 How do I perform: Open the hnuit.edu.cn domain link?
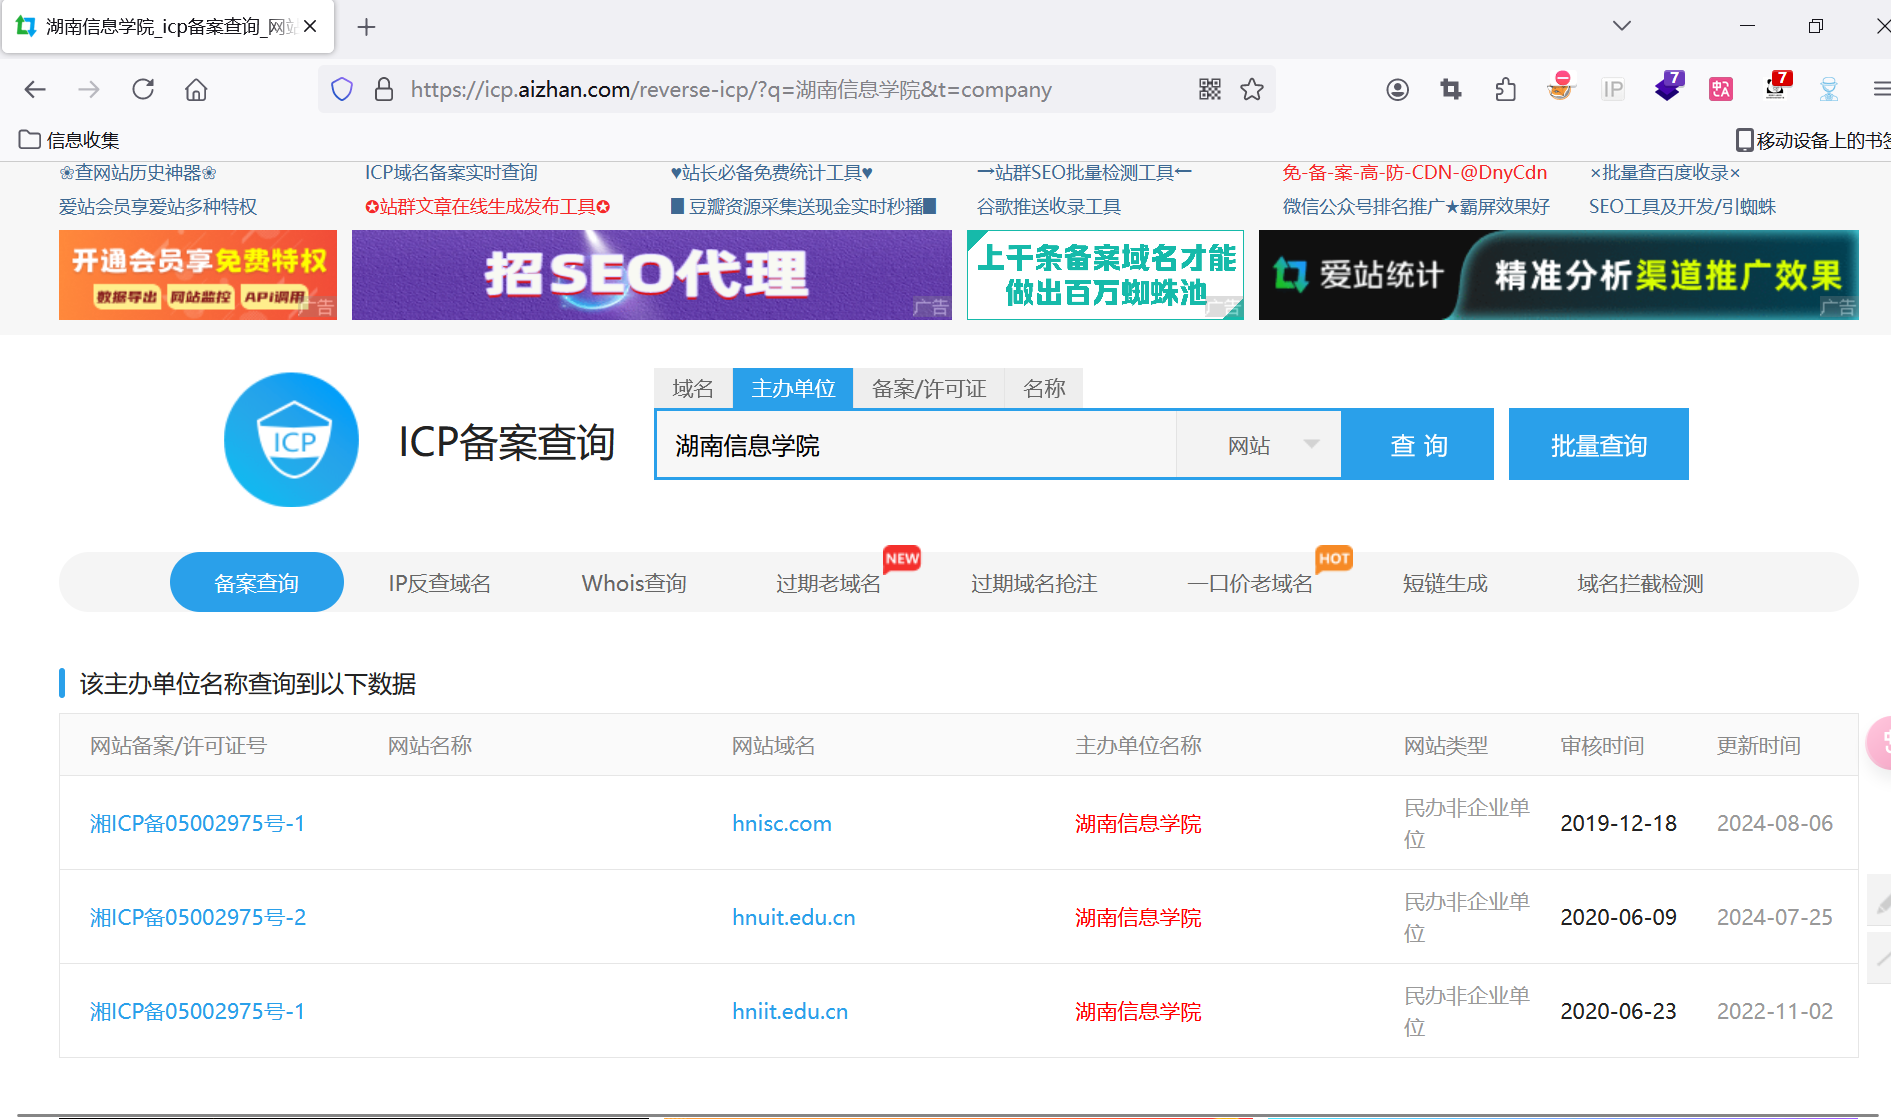tap(794, 917)
